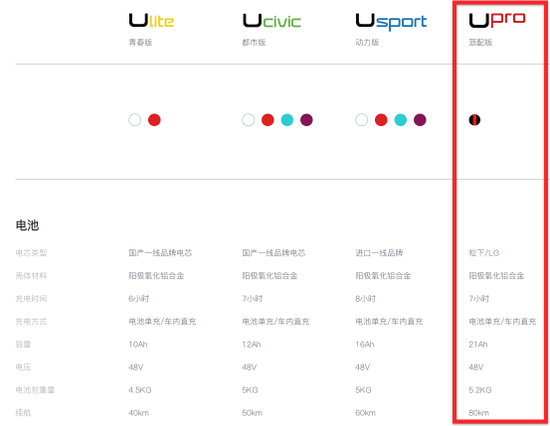Viewport: 550px width, 426px height.
Task: Click the Ucivic logo
Action: (272, 21)
